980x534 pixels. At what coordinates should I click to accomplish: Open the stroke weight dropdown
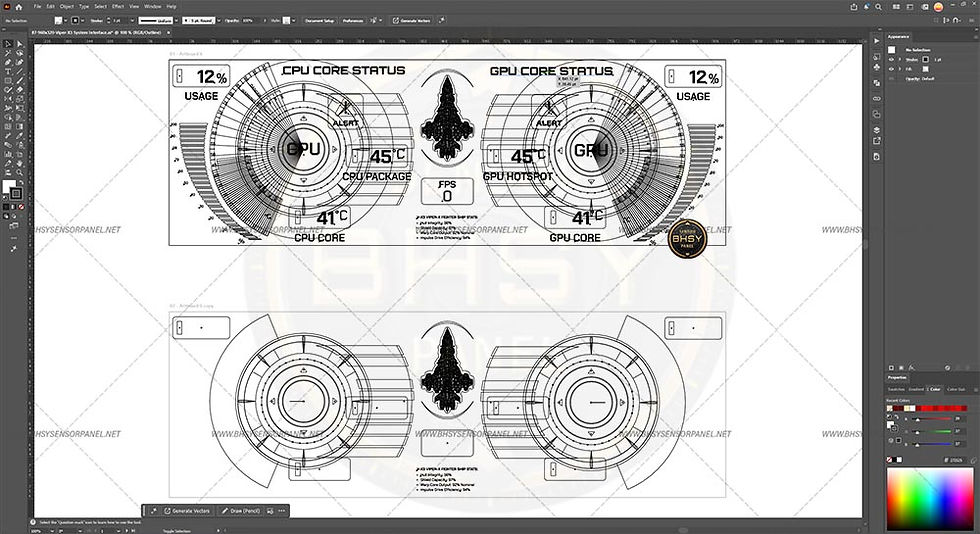click(x=132, y=21)
